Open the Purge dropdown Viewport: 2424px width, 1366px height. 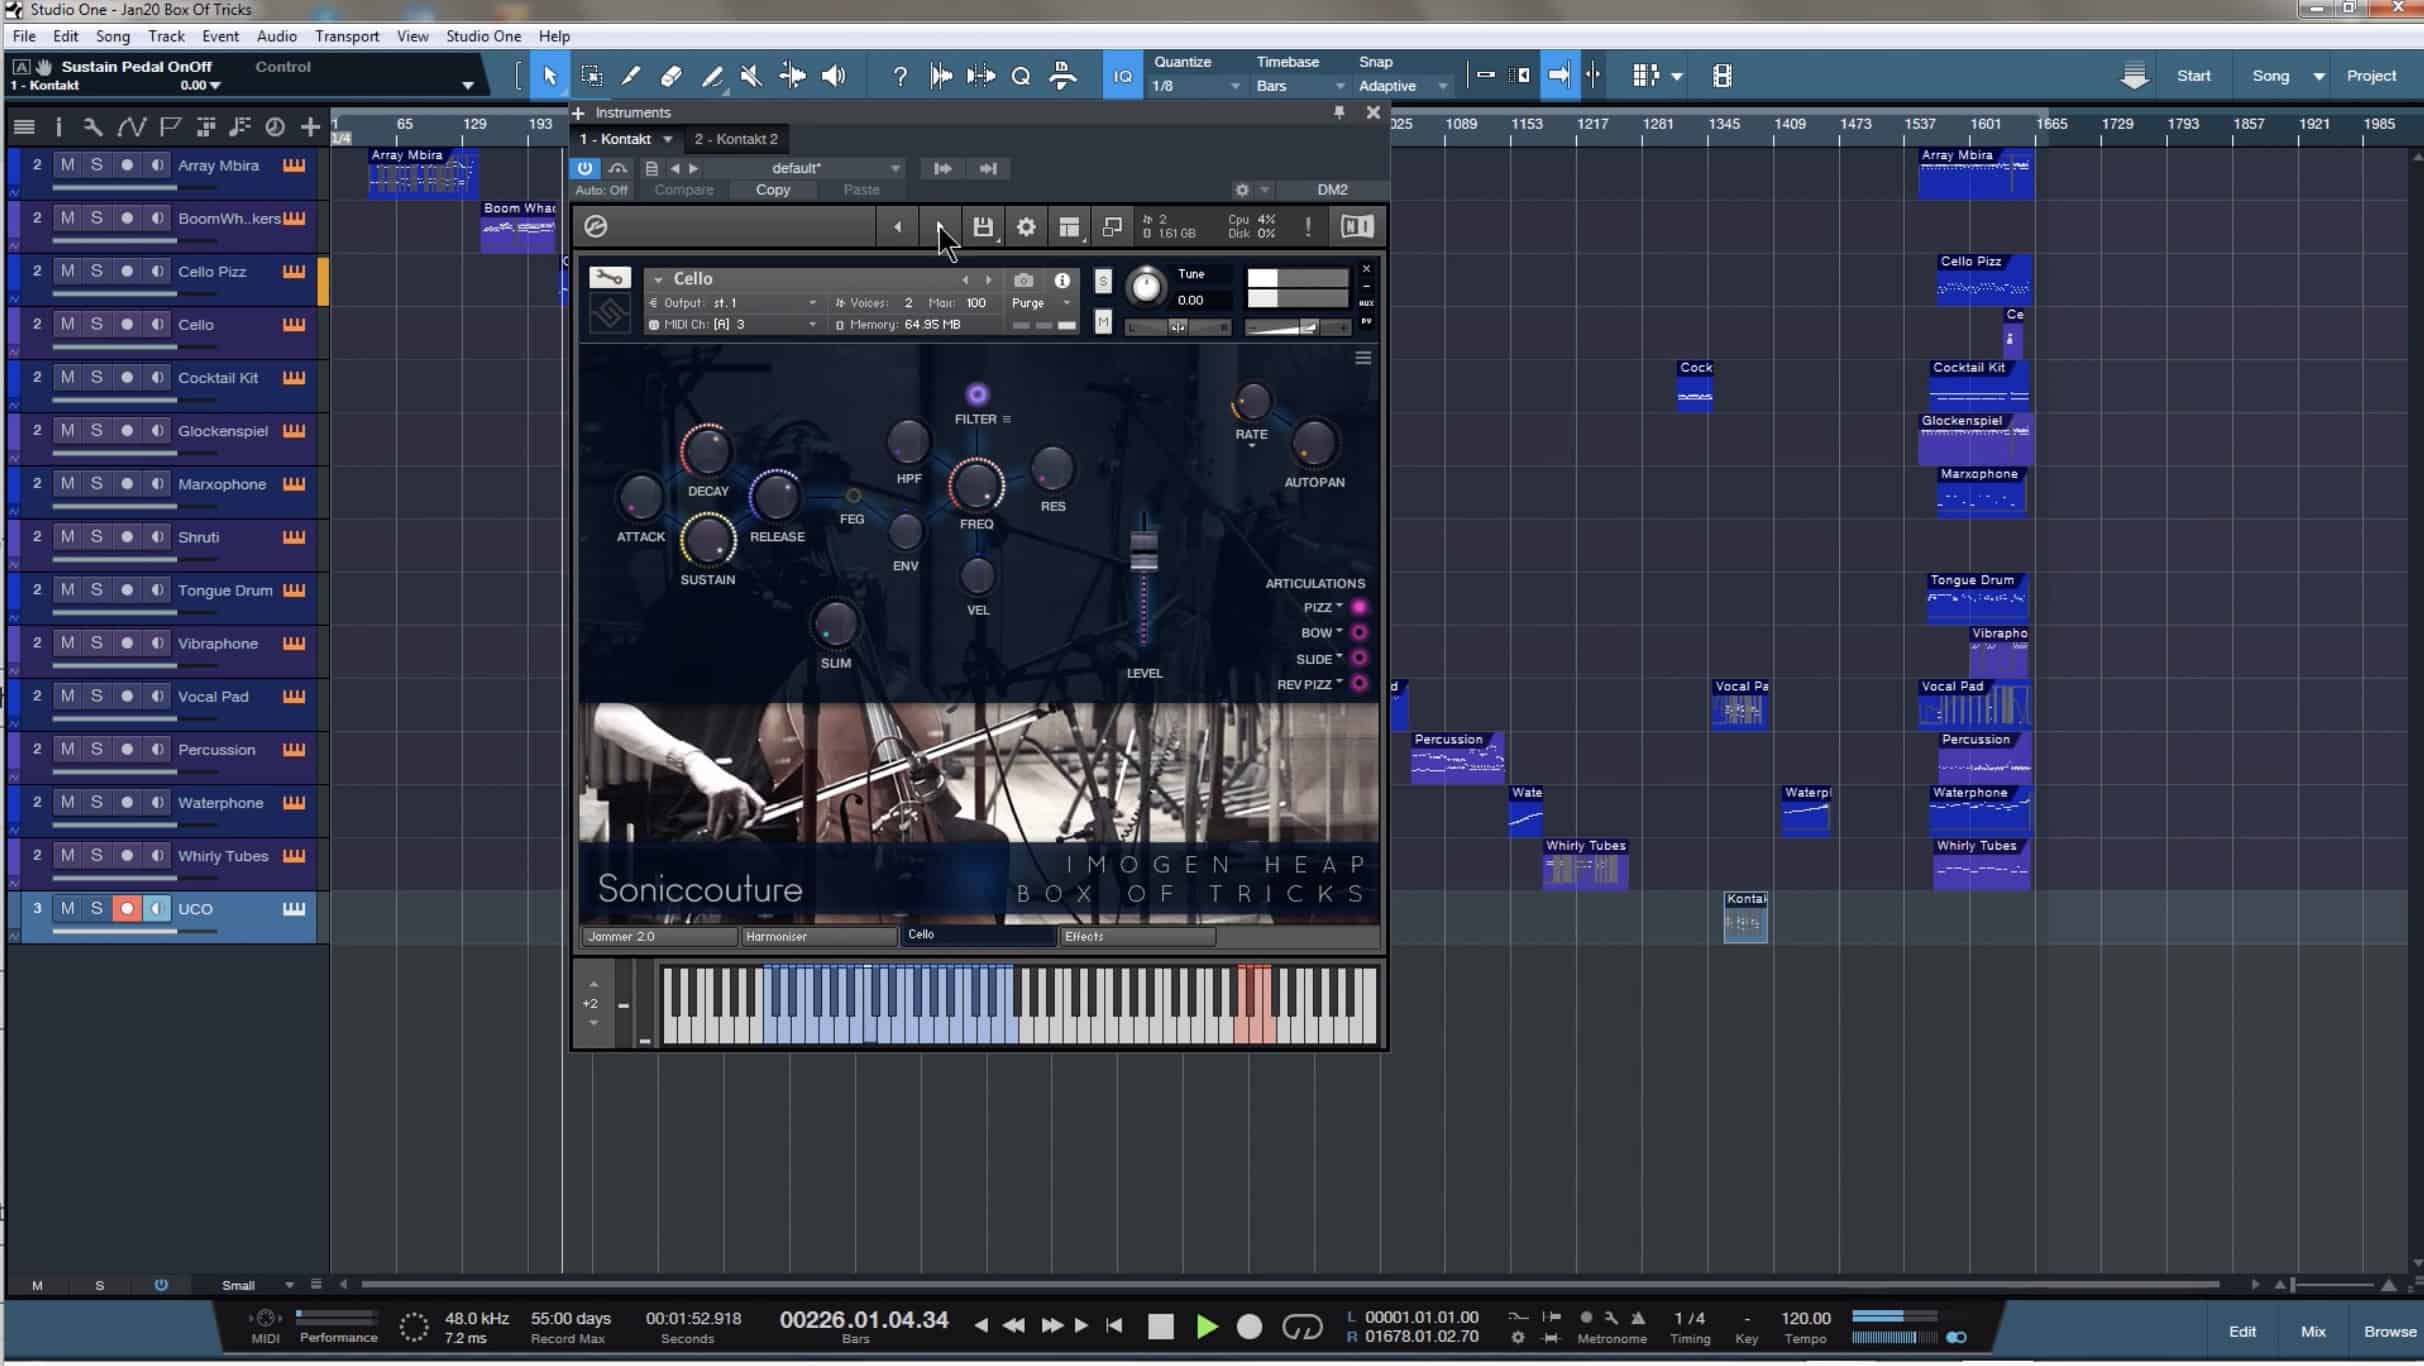[1040, 303]
